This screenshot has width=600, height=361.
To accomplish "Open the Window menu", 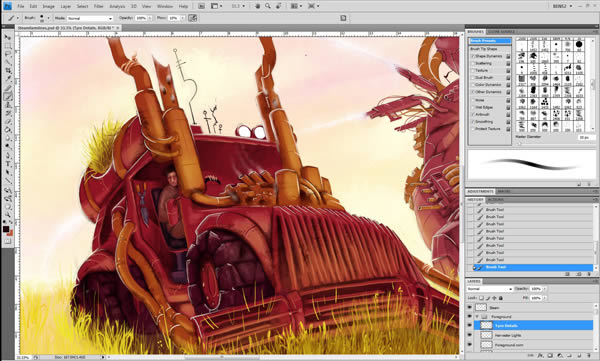I will tap(165, 7).
